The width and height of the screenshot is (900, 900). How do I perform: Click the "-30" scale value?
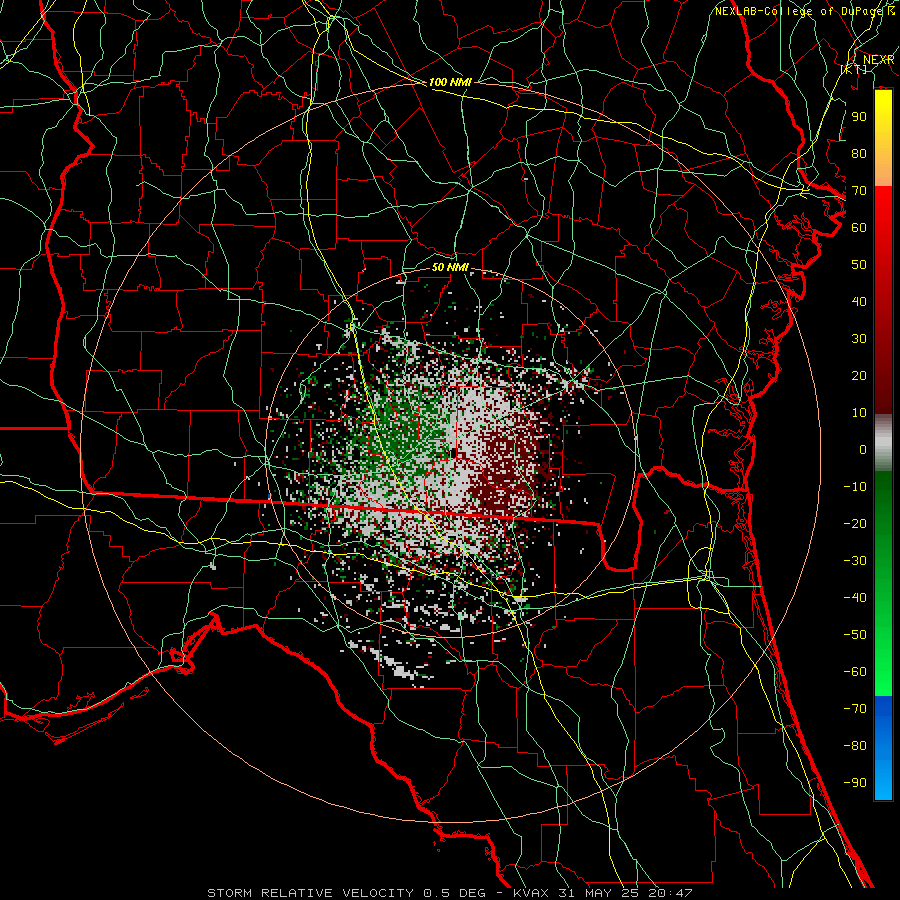tap(855, 561)
